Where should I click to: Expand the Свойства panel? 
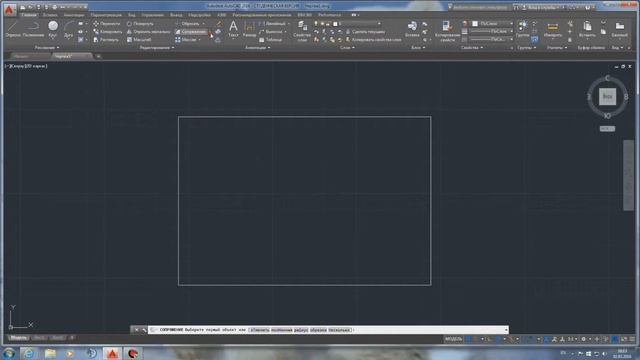(x=472, y=48)
